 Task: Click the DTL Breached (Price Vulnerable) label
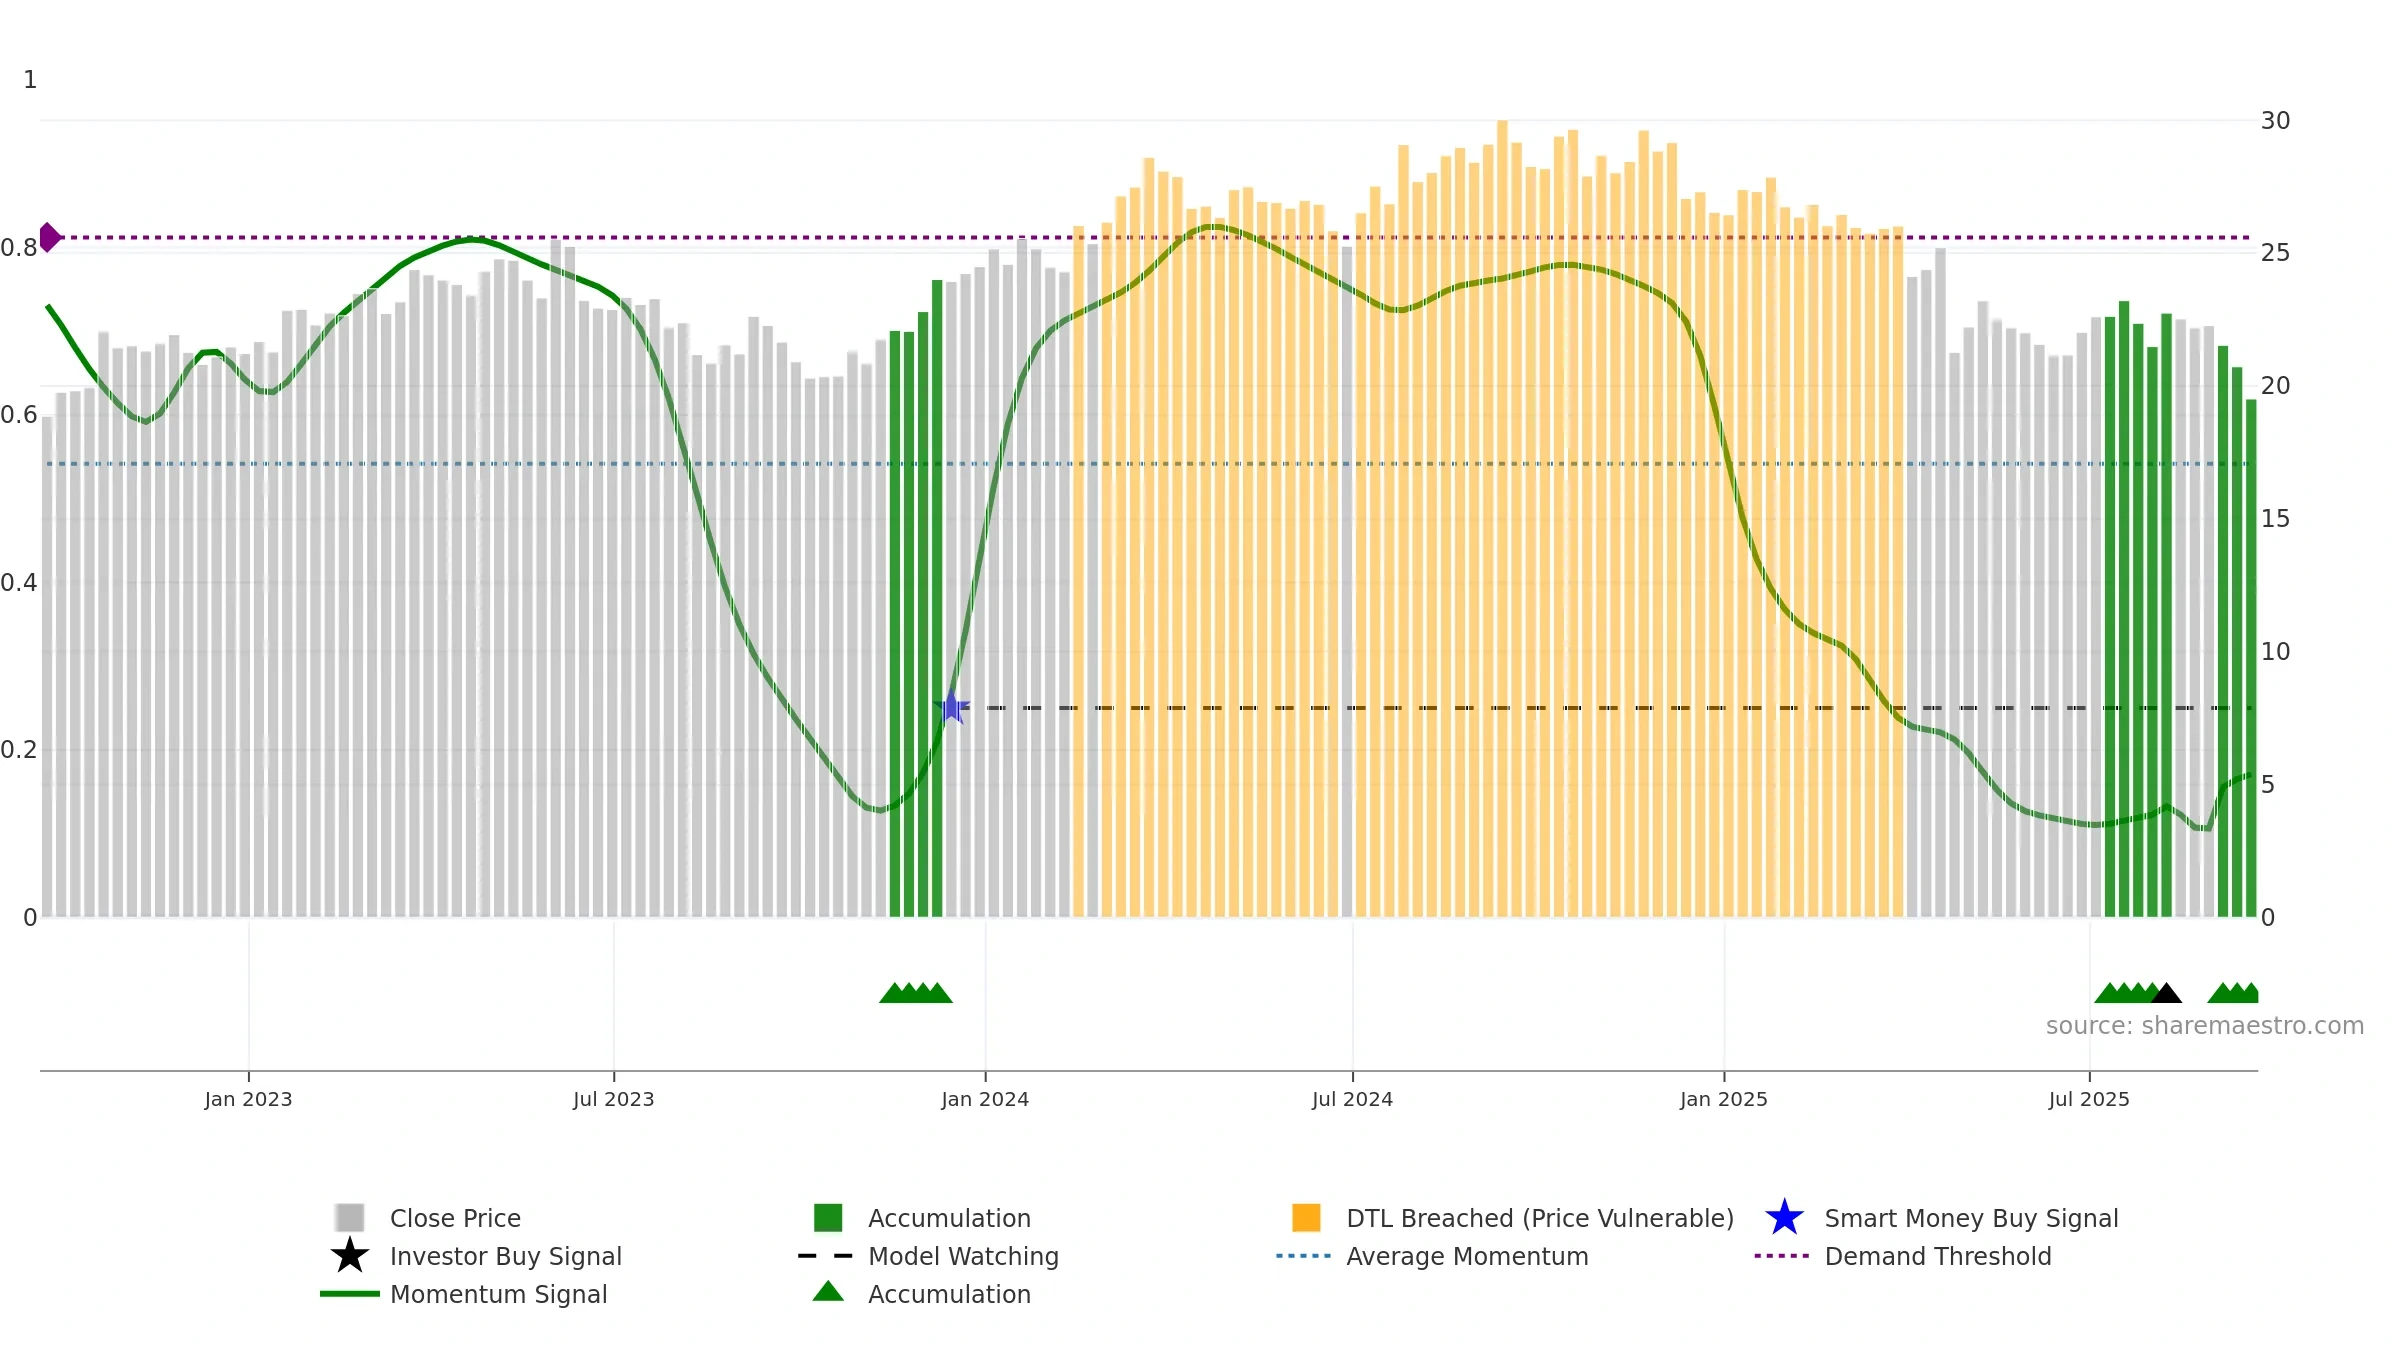(x=1539, y=1218)
